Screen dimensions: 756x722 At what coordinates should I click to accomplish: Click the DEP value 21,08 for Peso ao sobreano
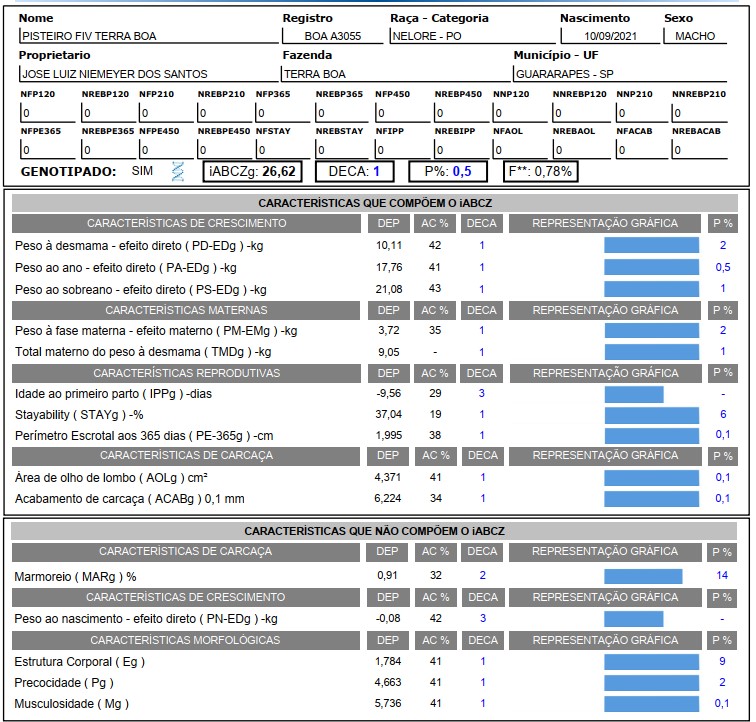coord(389,289)
